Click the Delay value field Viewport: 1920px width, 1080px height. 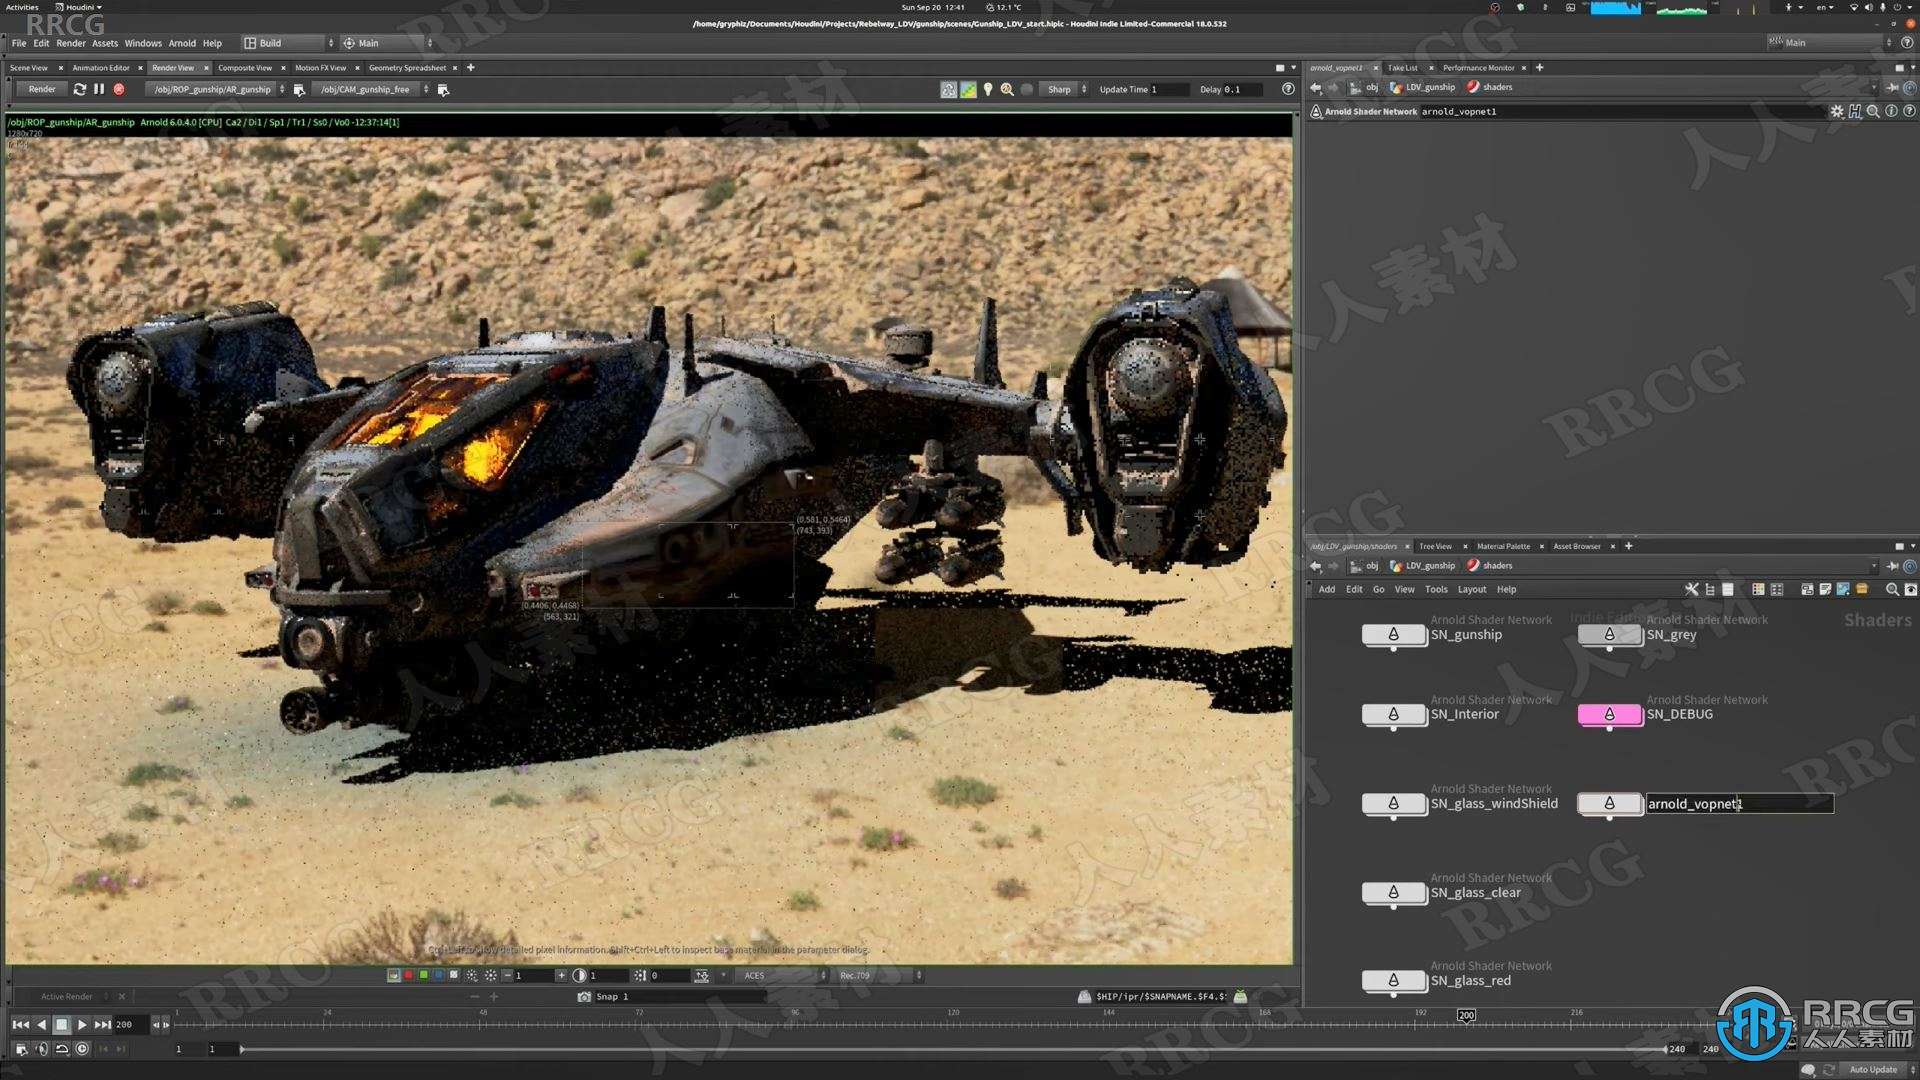pyautogui.click(x=1245, y=89)
